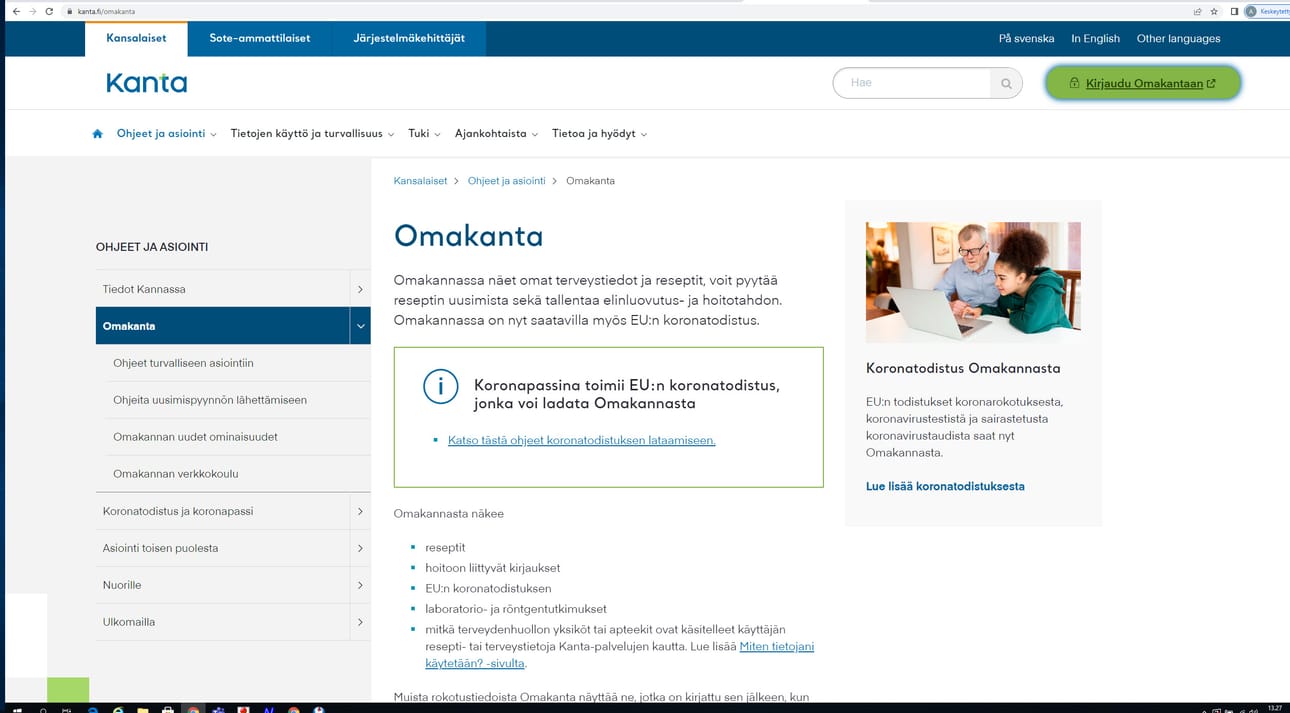Image resolution: width=1290 pixels, height=713 pixels.
Task: Click the OHJEET JA ASIOINTI sidebar heading
Action: 152,247
